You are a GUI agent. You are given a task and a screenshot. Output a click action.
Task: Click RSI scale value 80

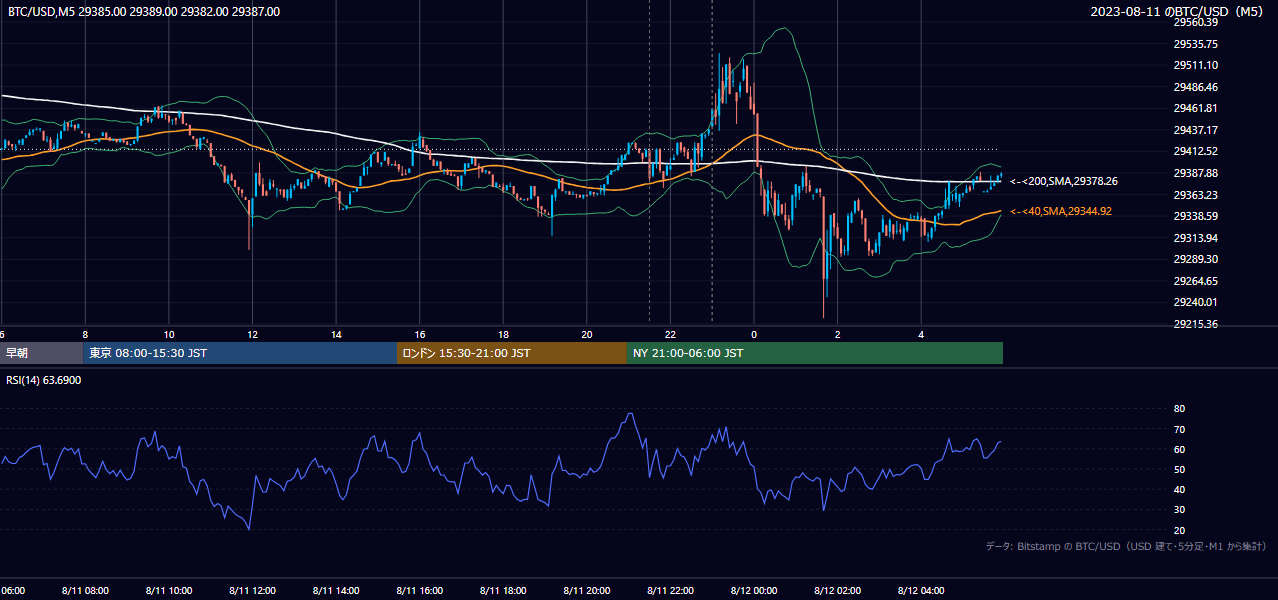(1179, 409)
